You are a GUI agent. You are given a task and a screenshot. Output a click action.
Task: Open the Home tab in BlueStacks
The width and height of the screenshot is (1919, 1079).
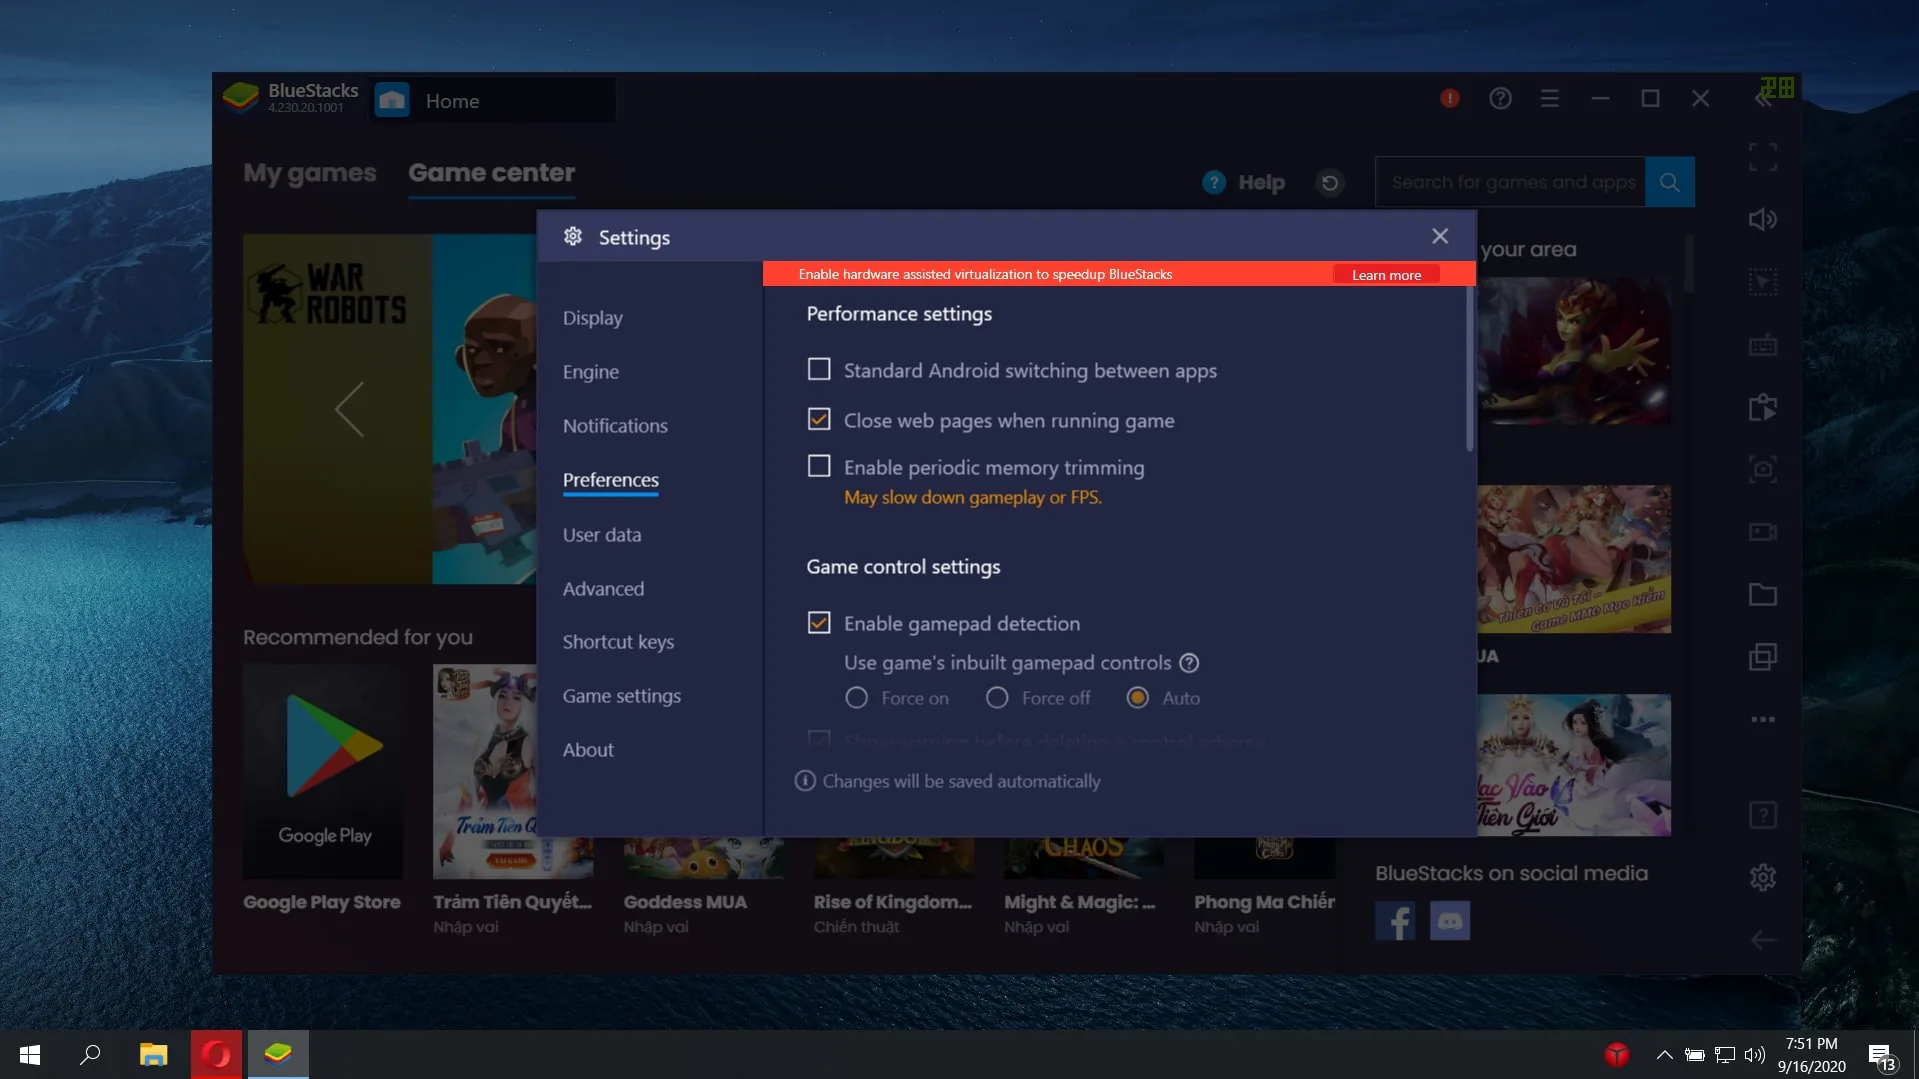492,101
